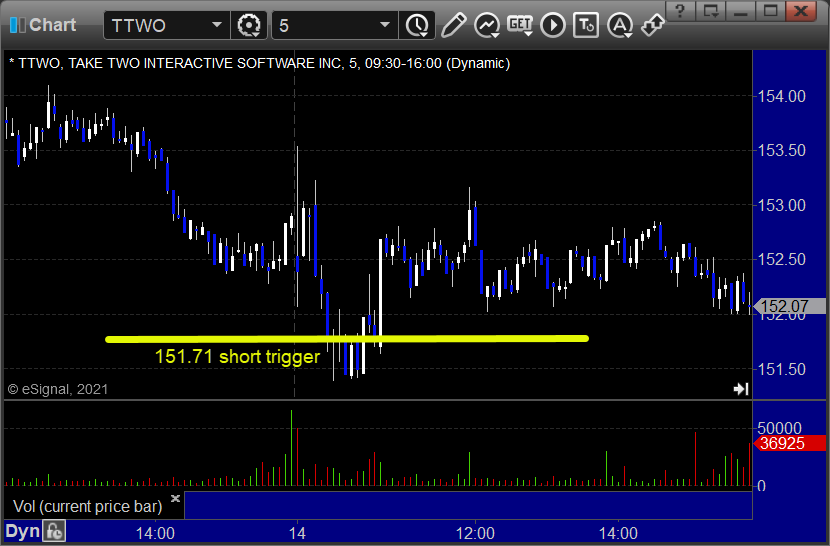Click the 151.50 price axis label

[x=781, y=369]
